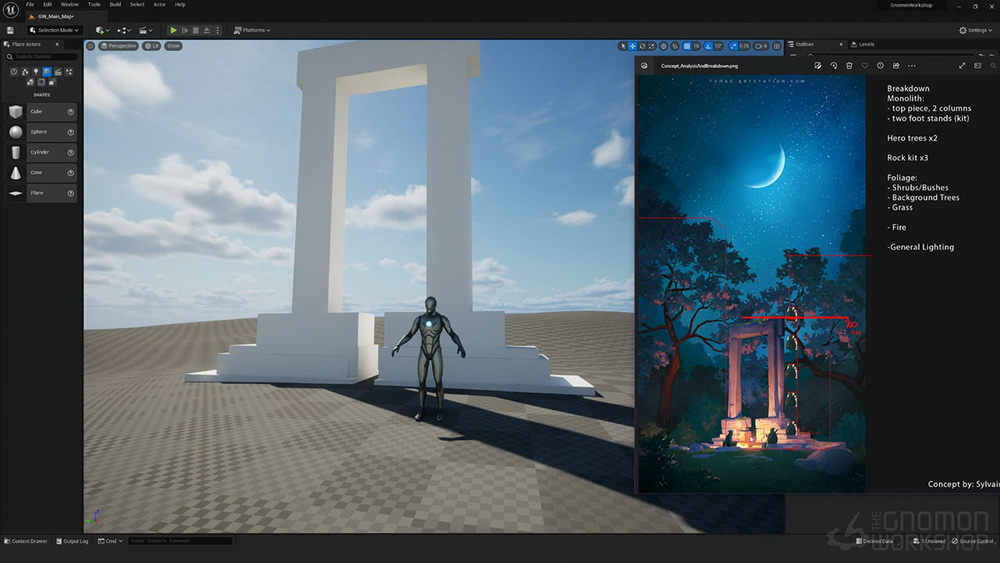The height and width of the screenshot is (563, 1000).
Task: Open the Select menu
Action: 137,4
